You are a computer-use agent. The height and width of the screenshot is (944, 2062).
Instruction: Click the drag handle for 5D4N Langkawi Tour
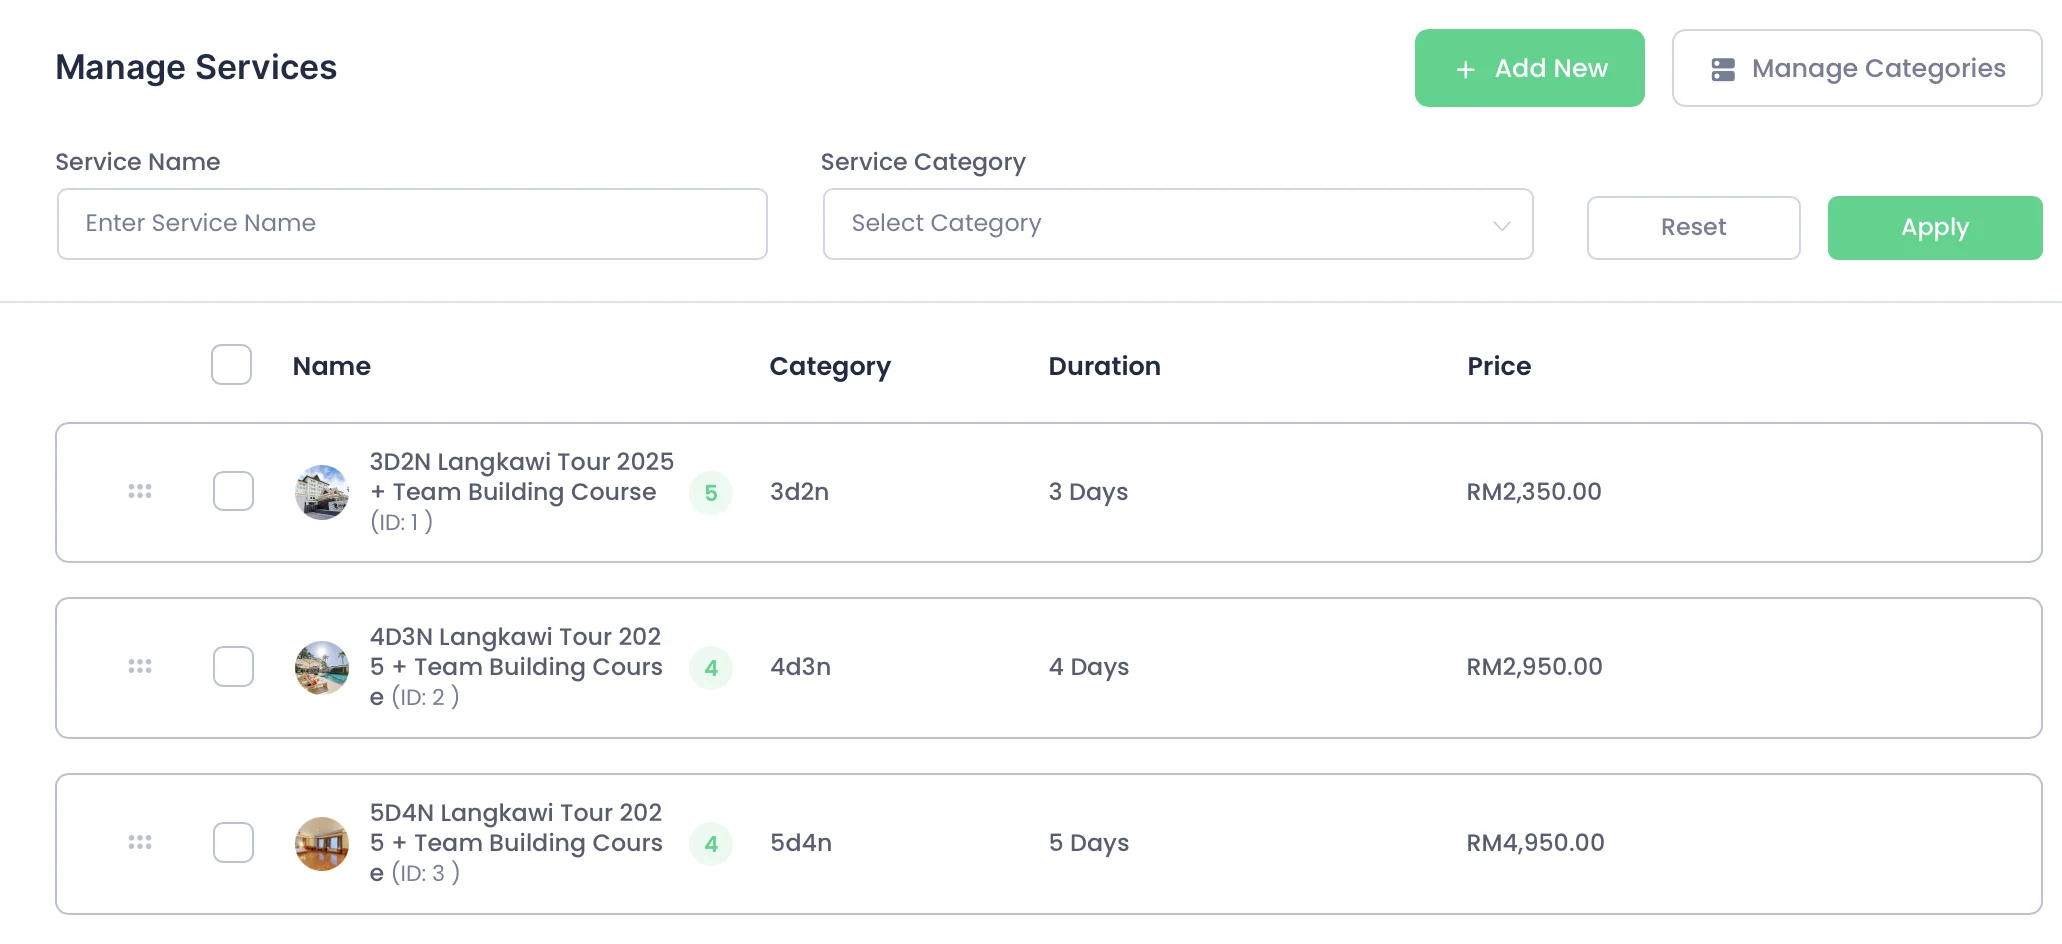point(140,842)
